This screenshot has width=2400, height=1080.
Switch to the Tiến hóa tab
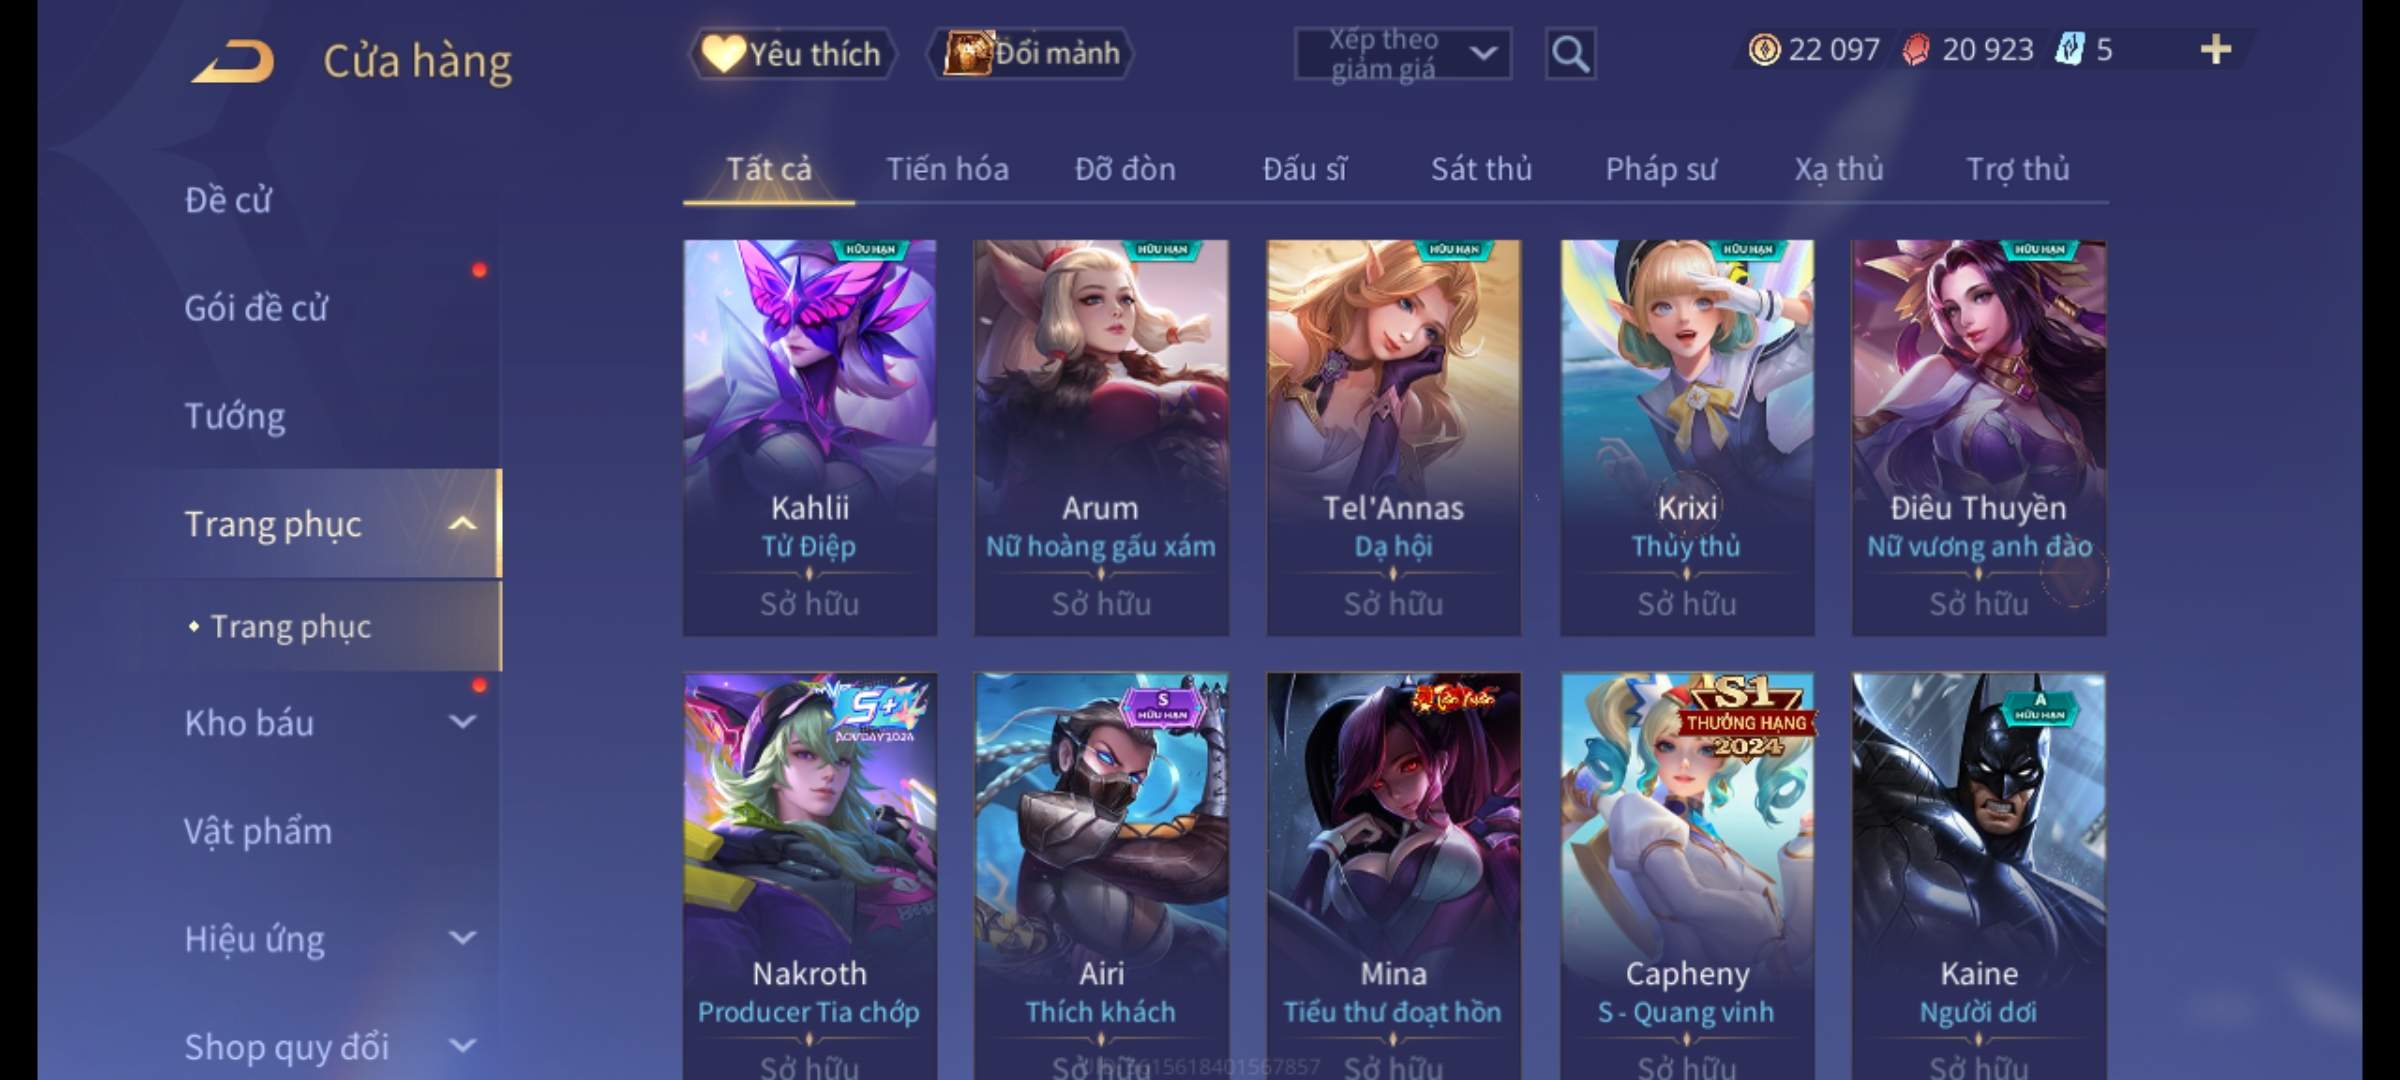pyautogui.click(x=947, y=169)
